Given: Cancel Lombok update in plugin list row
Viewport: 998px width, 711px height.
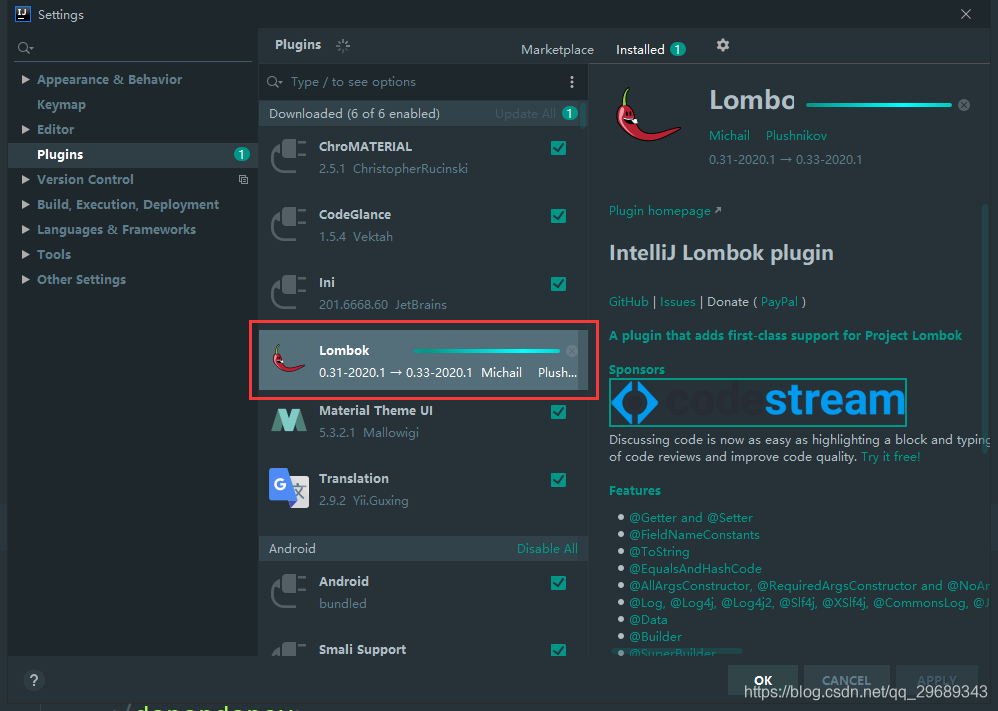Looking at the screenshot, I should pos(572,351).
